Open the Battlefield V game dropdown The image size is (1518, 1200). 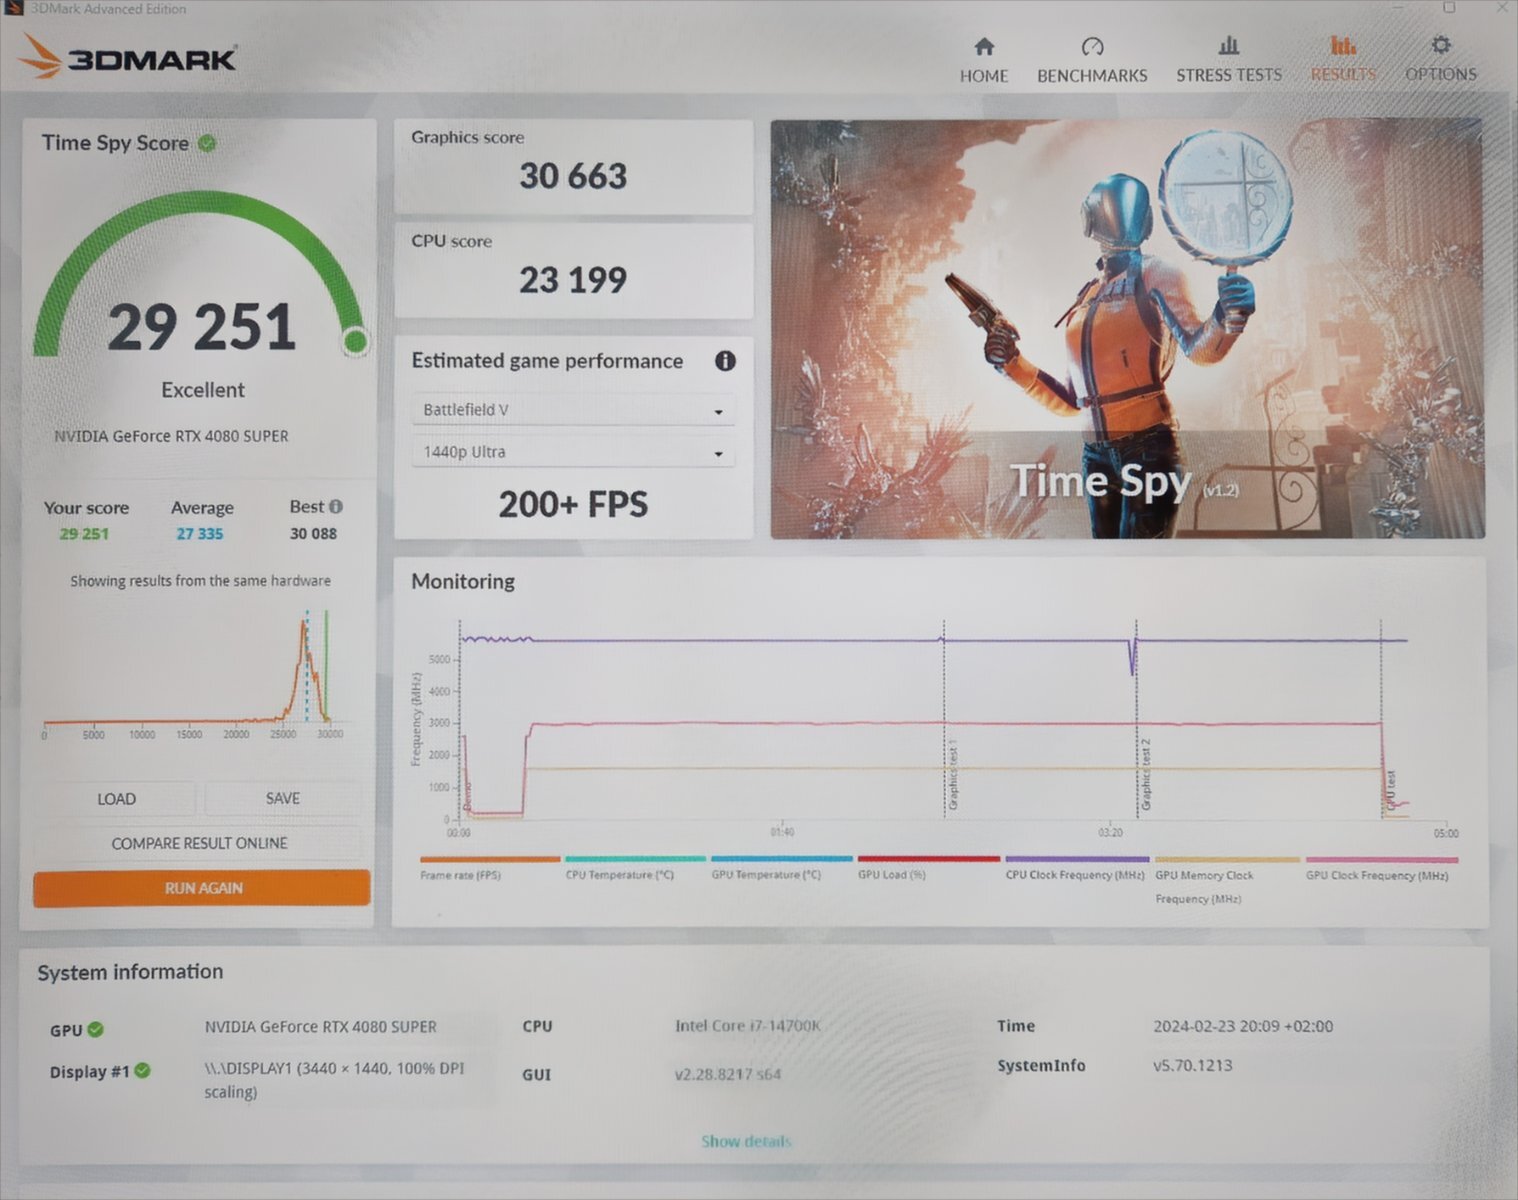573,410
